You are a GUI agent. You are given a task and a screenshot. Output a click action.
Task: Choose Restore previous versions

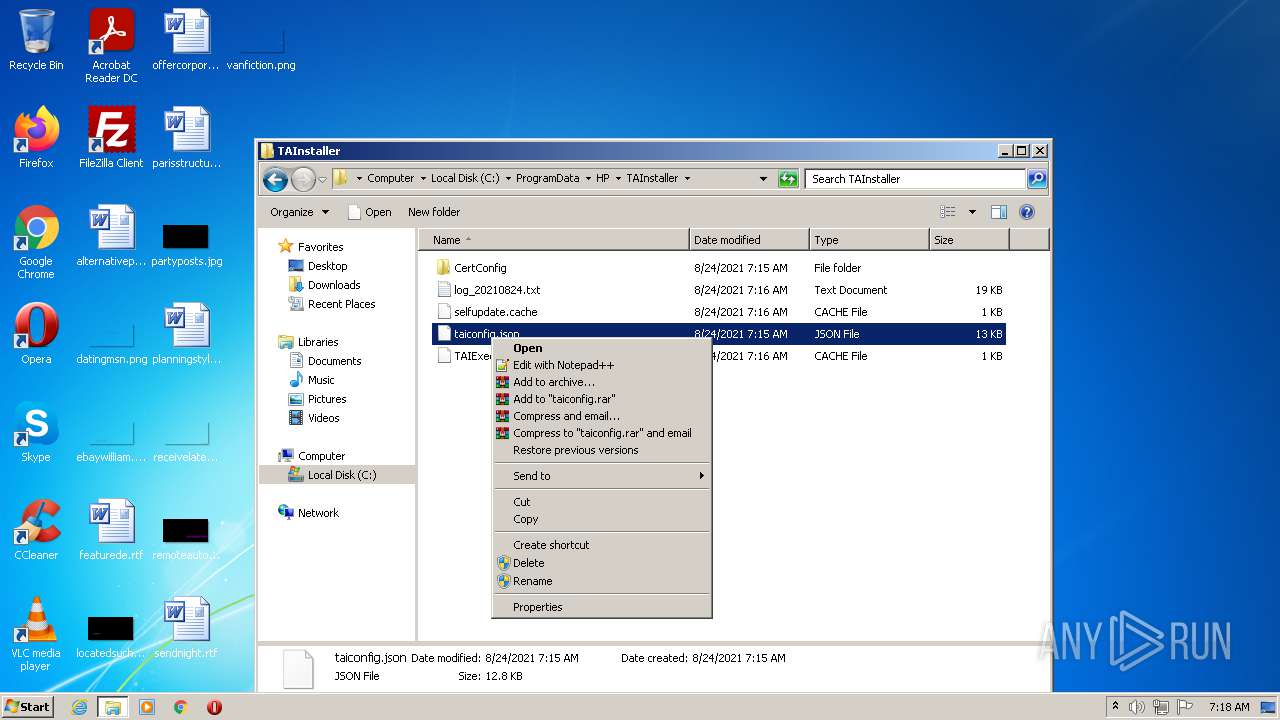pos(602,450)
